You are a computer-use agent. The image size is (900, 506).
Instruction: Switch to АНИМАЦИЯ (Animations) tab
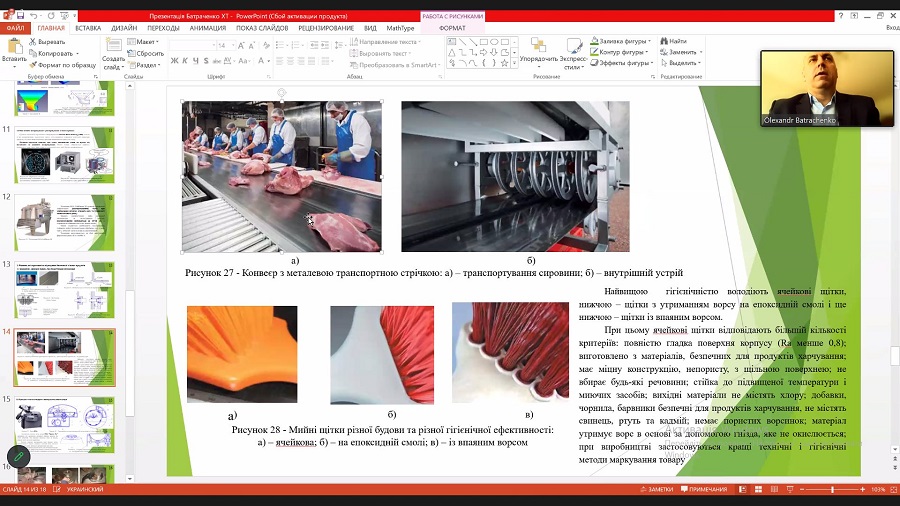click(x=208, y=28)
